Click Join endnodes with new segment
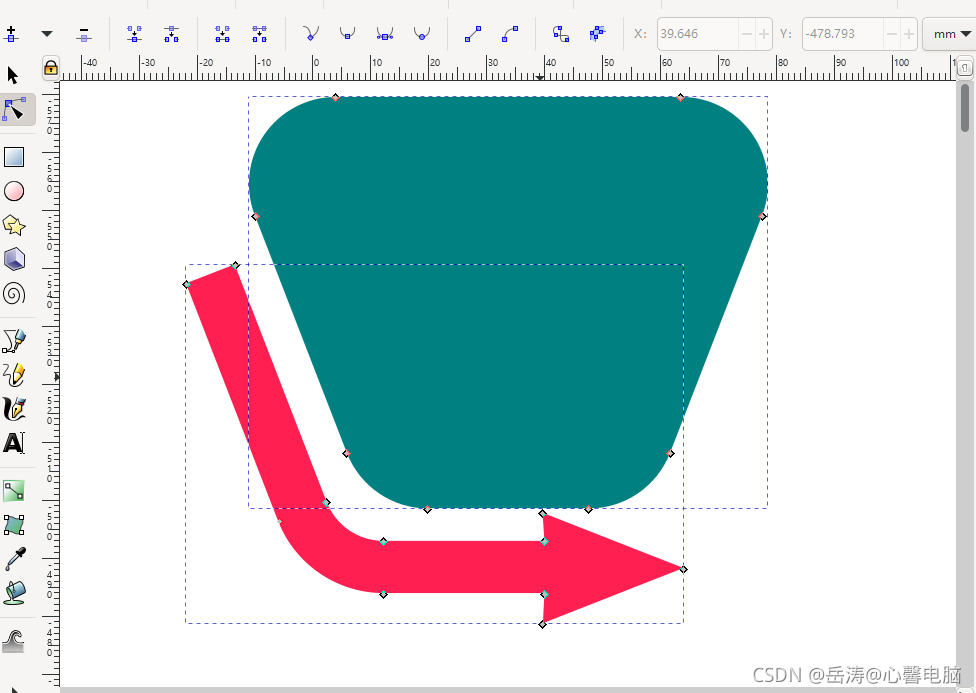The width and height of the screenshot is (976, 693). 222,34
